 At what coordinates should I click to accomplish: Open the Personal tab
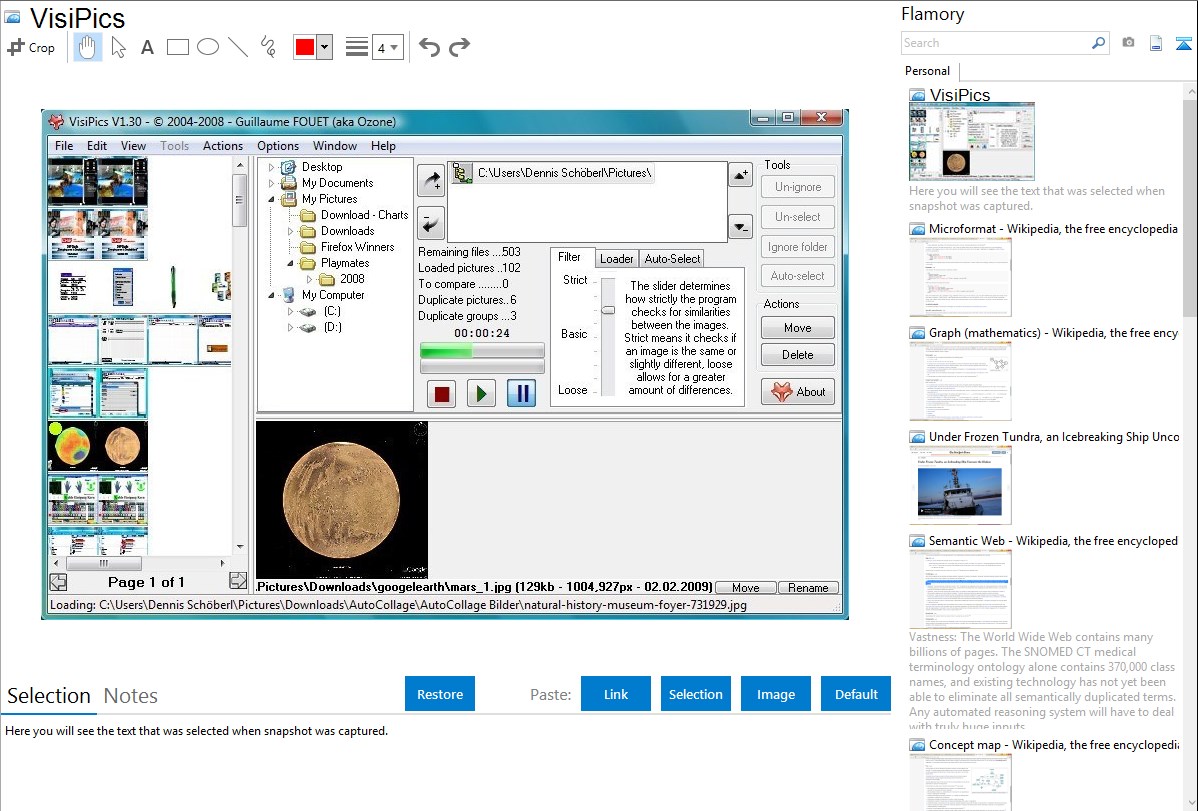(x=927, y=71)
